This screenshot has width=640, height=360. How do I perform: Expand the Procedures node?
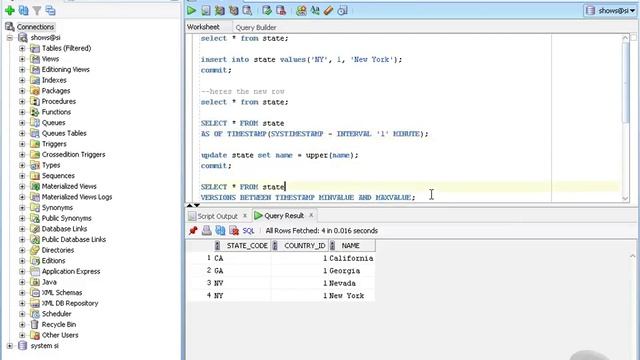pyautogui.click(x=22, y=101)
